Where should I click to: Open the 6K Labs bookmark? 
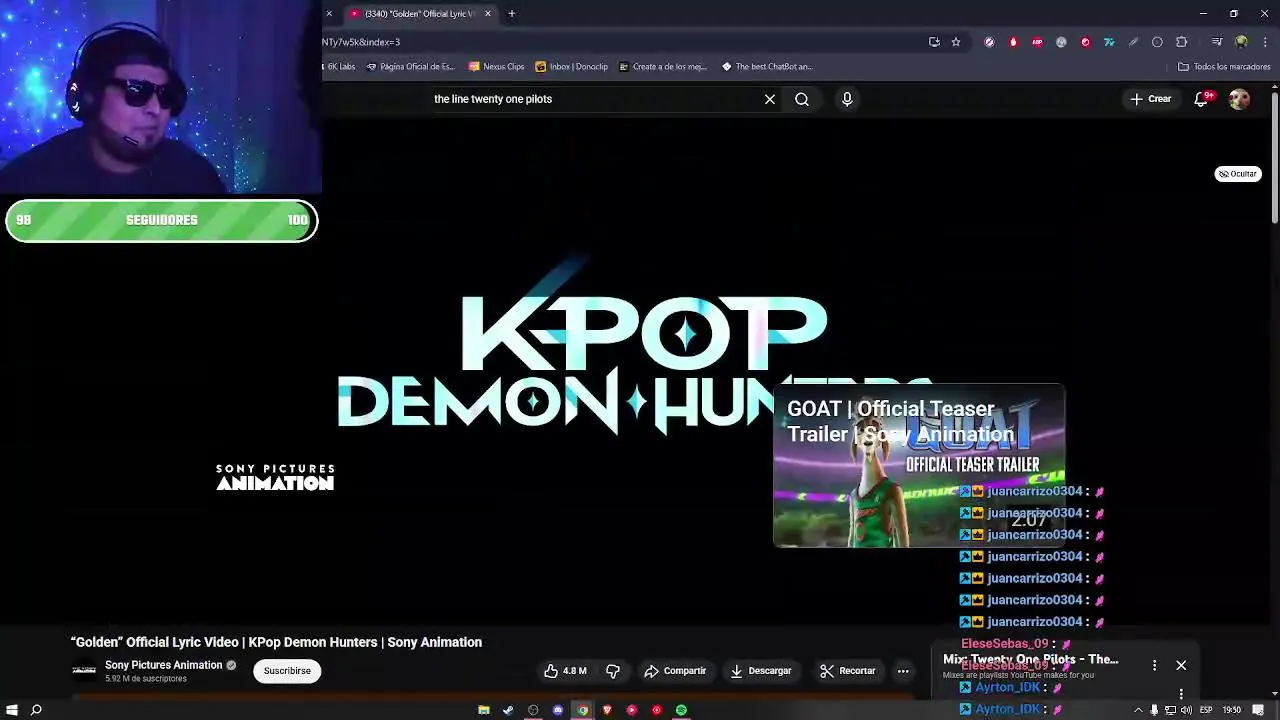[x=340, y=67]
